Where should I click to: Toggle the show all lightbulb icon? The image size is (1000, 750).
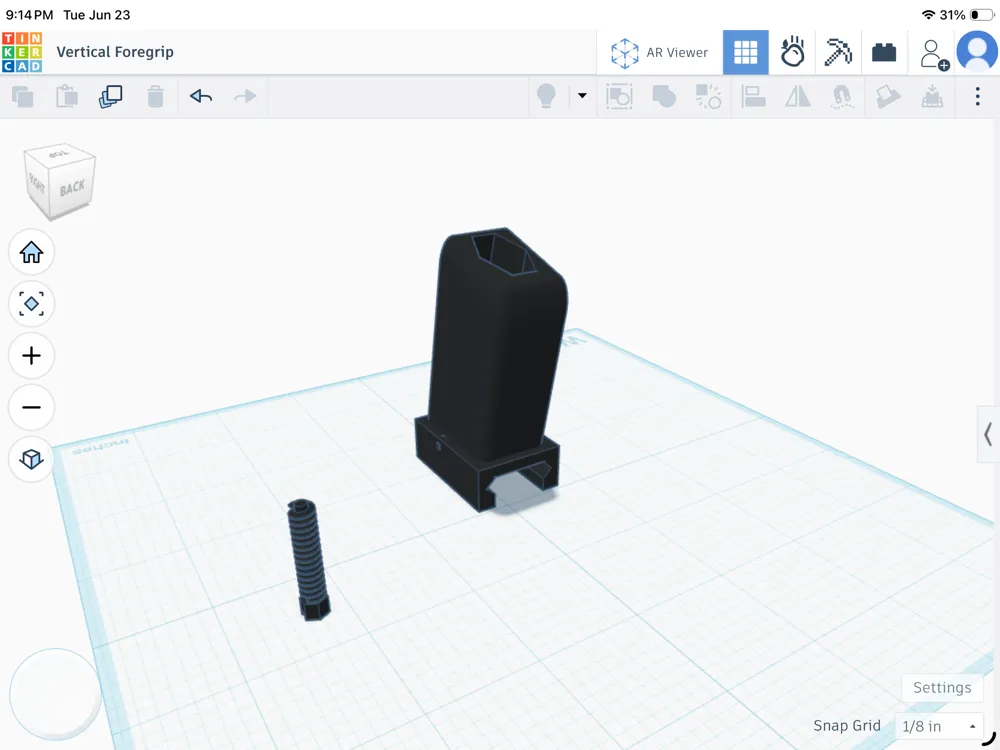pos(547,96)
